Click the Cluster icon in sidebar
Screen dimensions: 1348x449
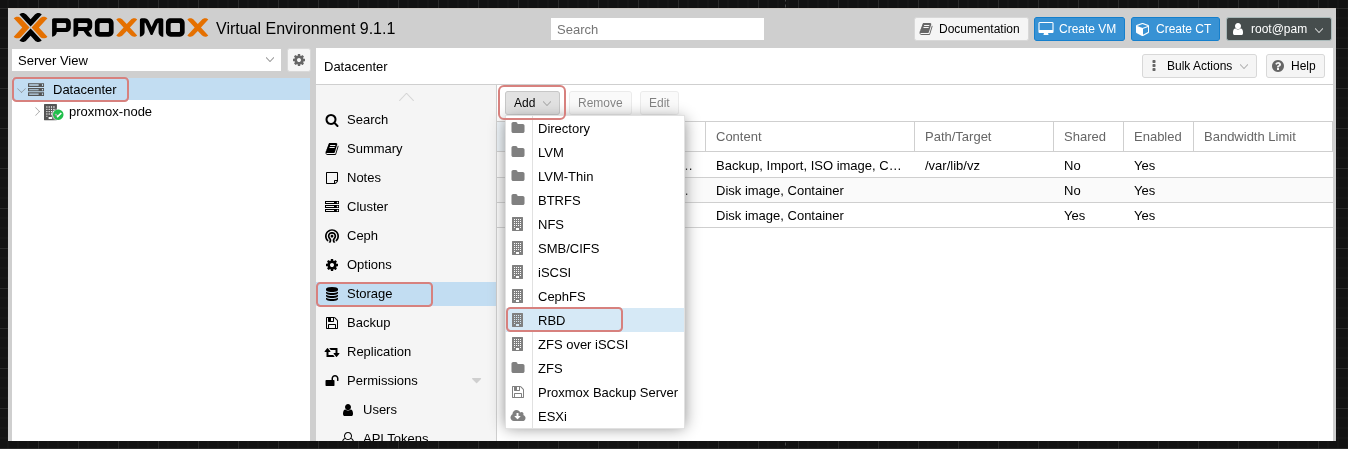pos(332,207)
